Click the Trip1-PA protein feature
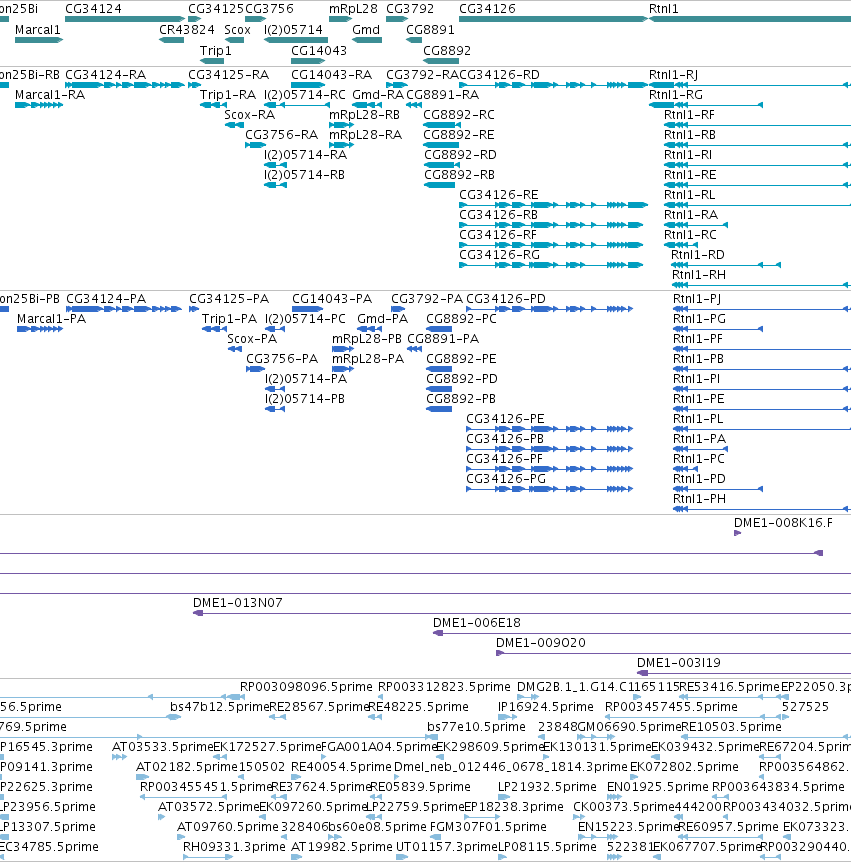851x862 pixels. [x=214, y=329]
